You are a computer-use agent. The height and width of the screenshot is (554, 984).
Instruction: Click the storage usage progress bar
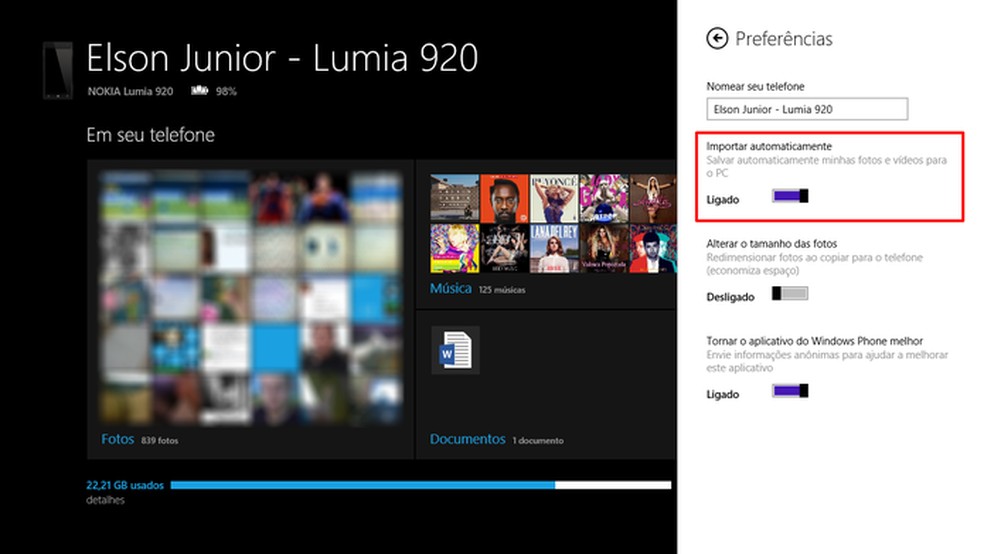point(420,485)
